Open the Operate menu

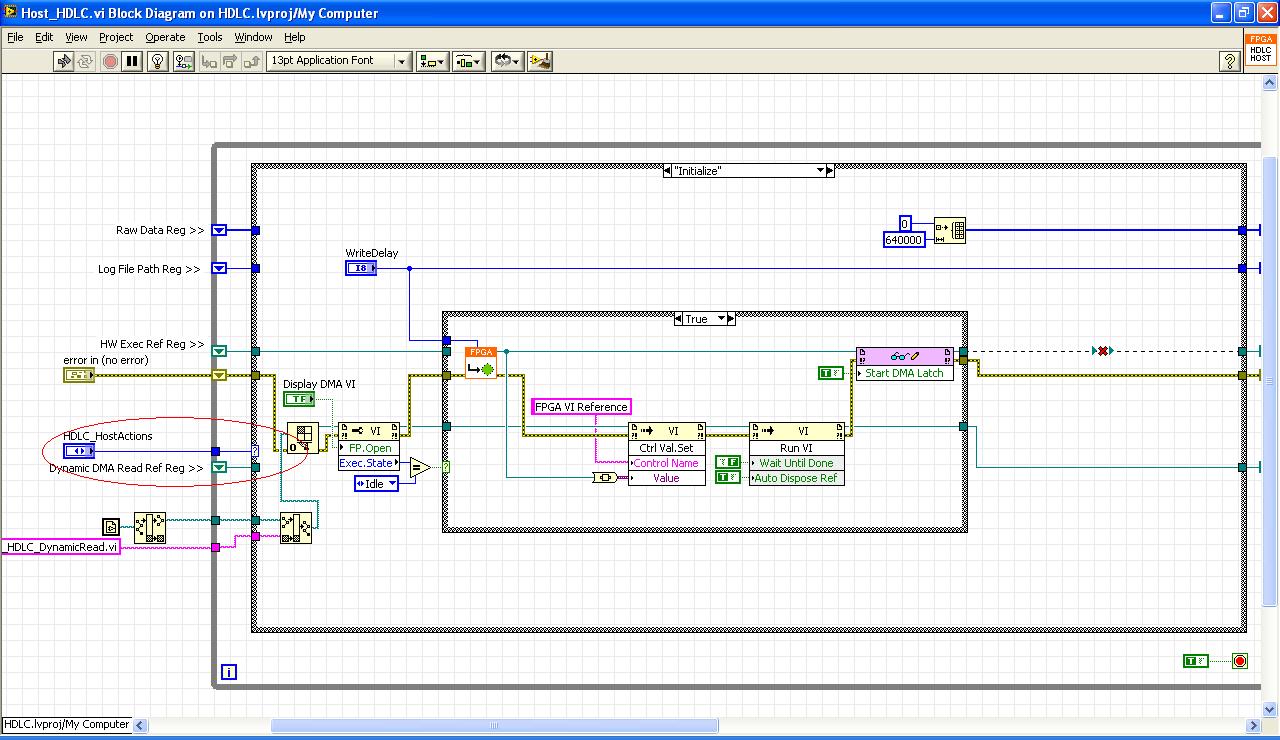(165, 37)
